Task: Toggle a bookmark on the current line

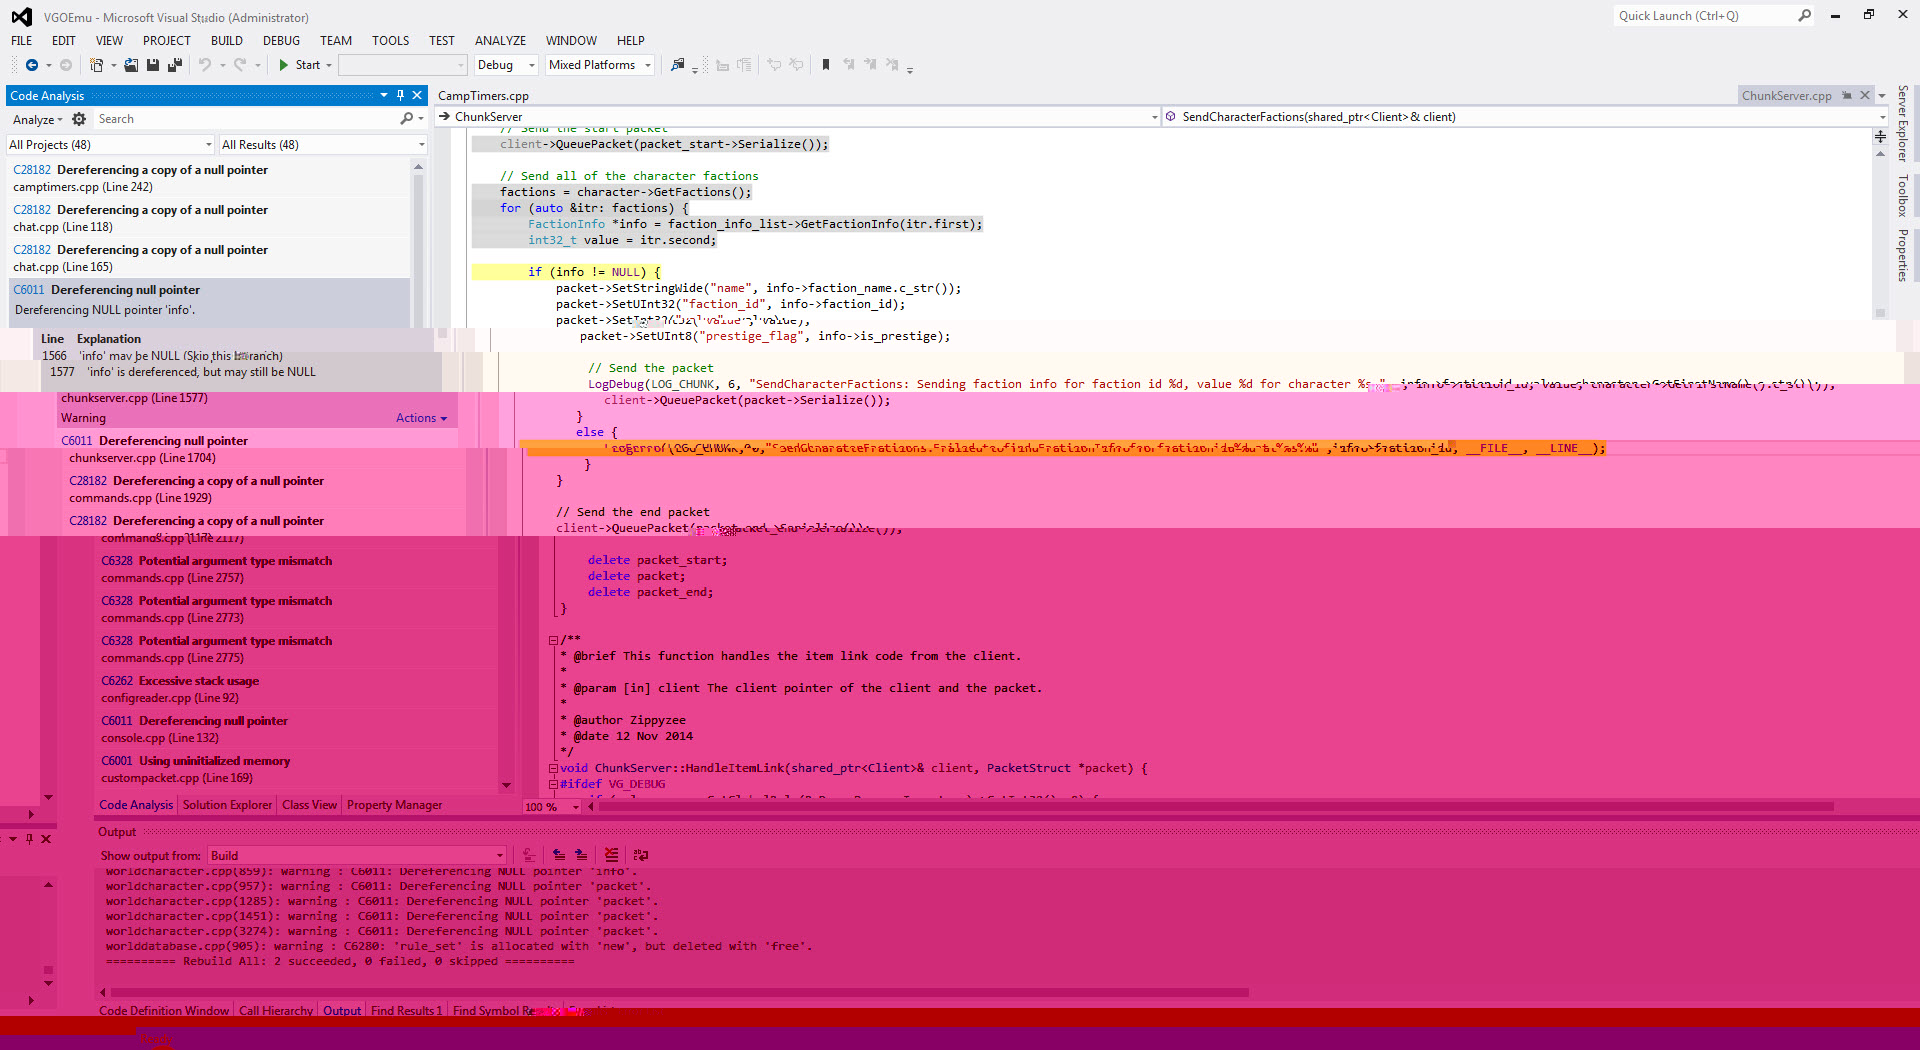Action: (x=826, y=65)
